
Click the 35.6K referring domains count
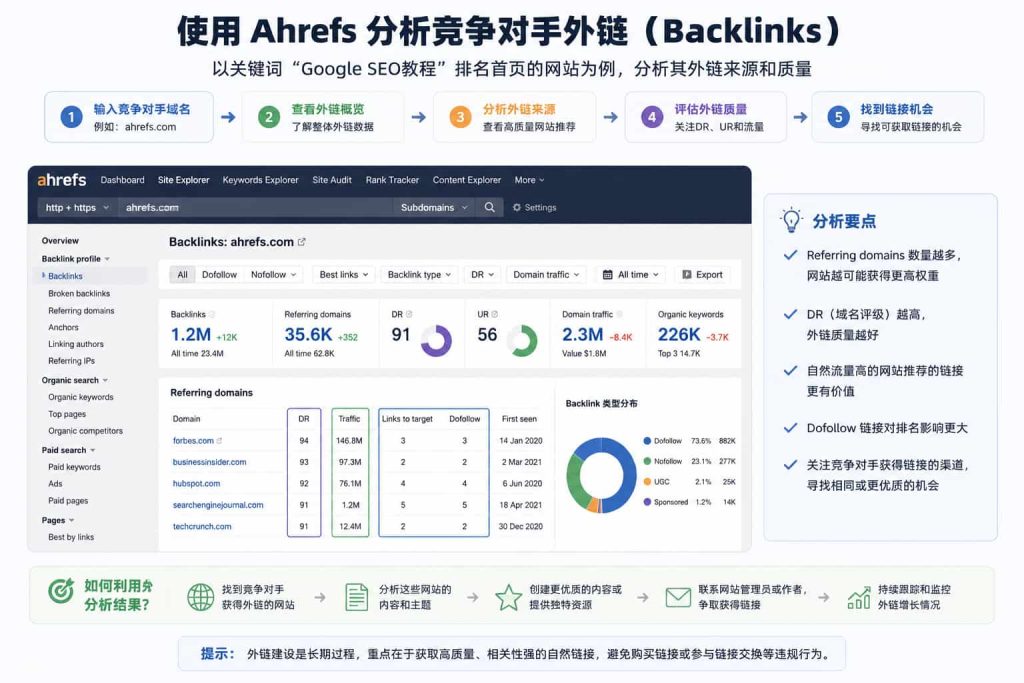coord(308,334)
